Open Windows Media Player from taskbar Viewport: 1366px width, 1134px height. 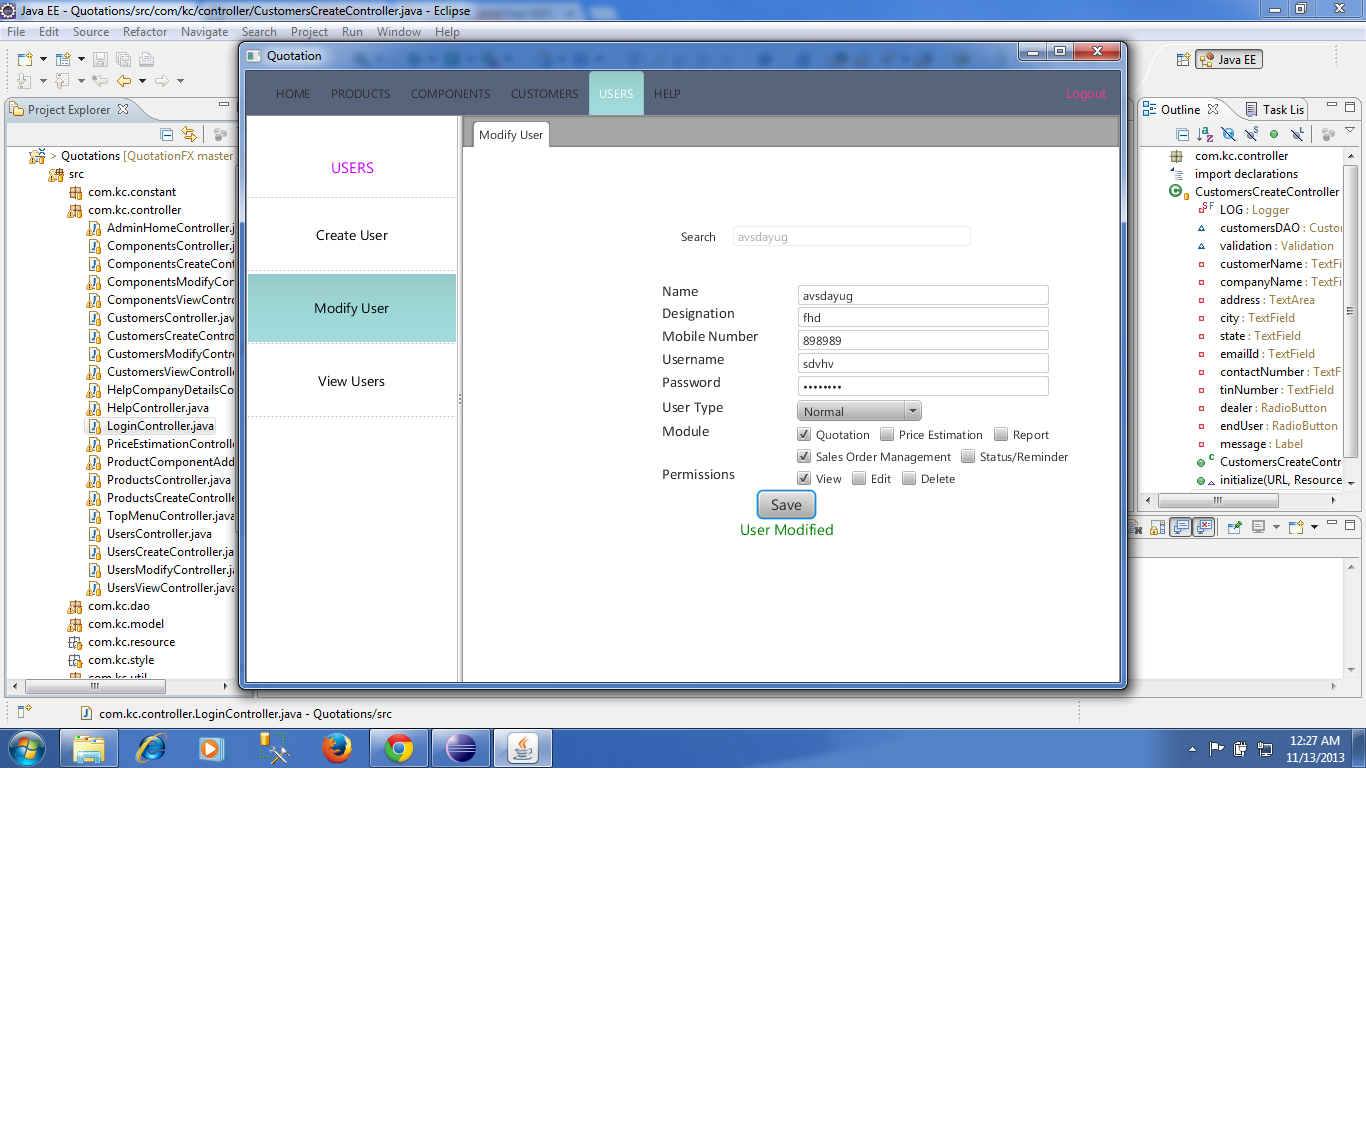click(x=211, y=748)
